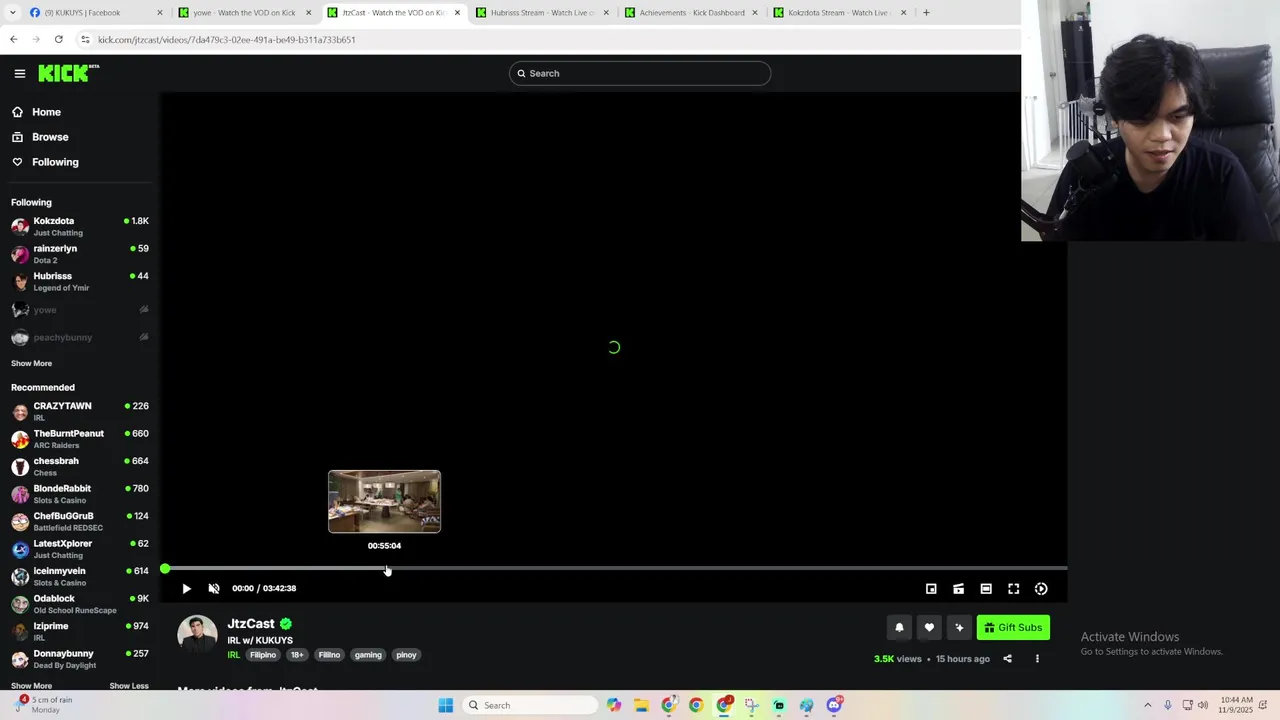This screenshot has width=1280, height=720.
Task: Click the pinoy tag
Action: [406, 655]
